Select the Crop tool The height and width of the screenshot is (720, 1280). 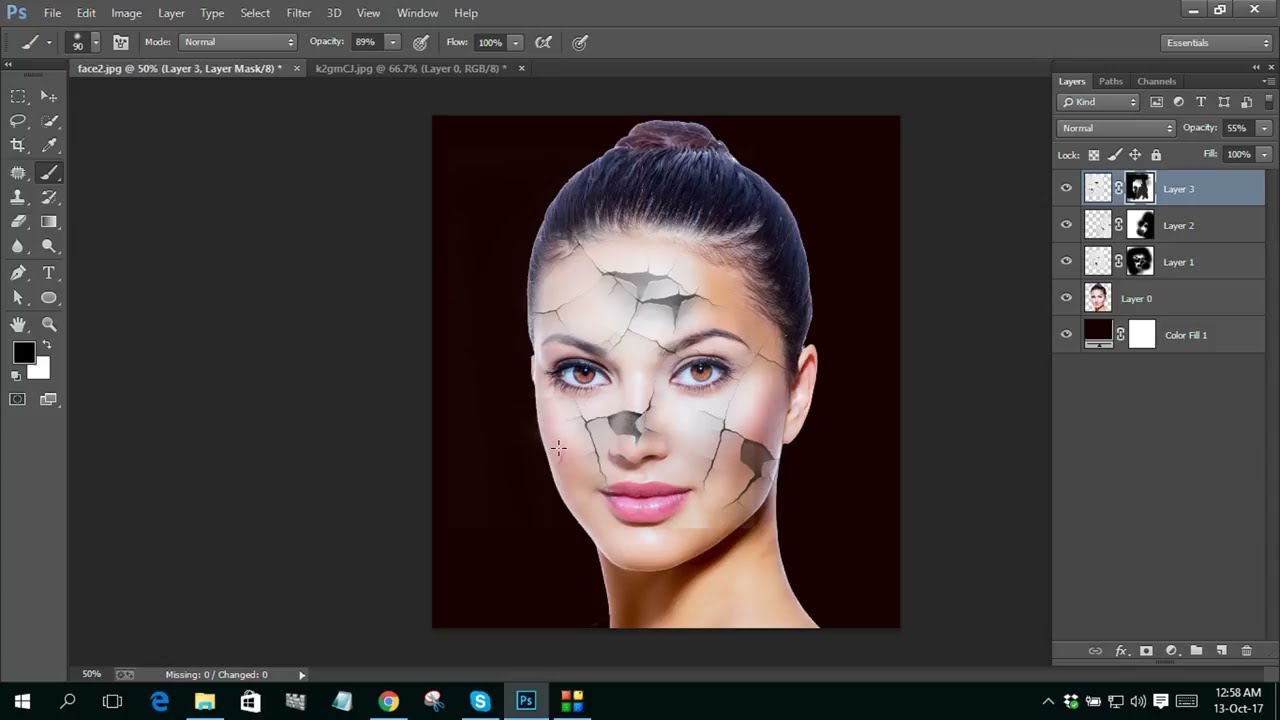pos(18,146)
